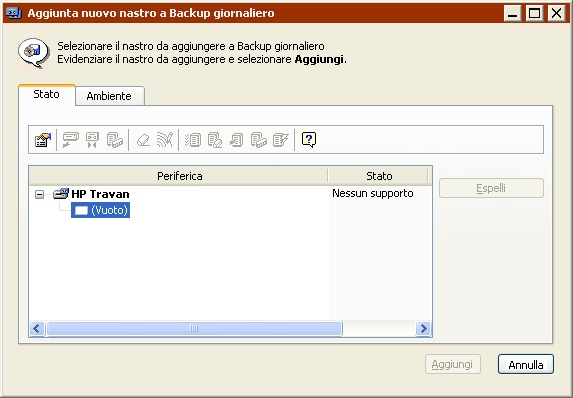Click the wavy lines with pin toolbar icon

click(x=164, y=140)
